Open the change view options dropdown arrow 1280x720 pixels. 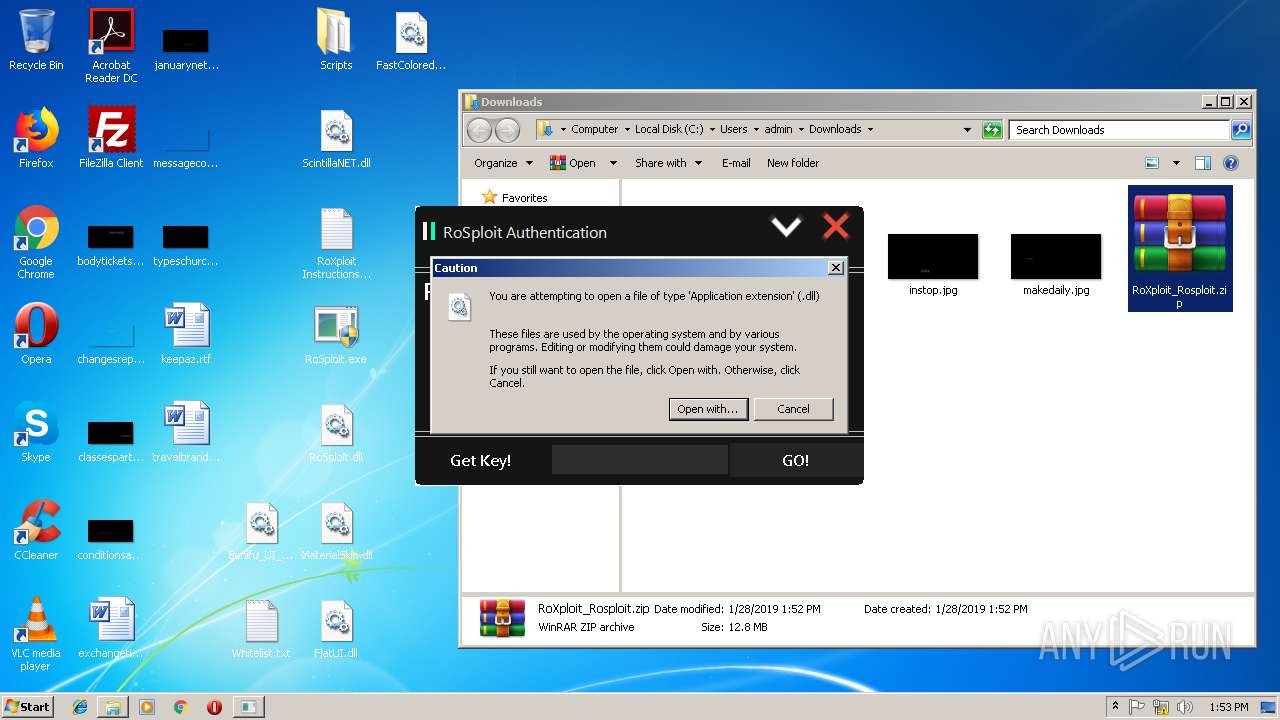click(x=1176, y=163)
